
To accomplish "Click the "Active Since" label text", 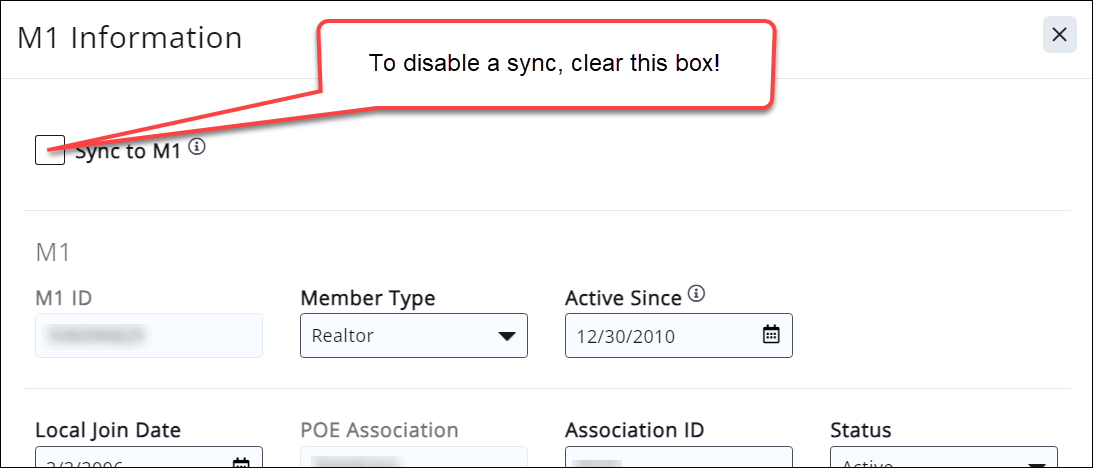I will tap(623, 298).
